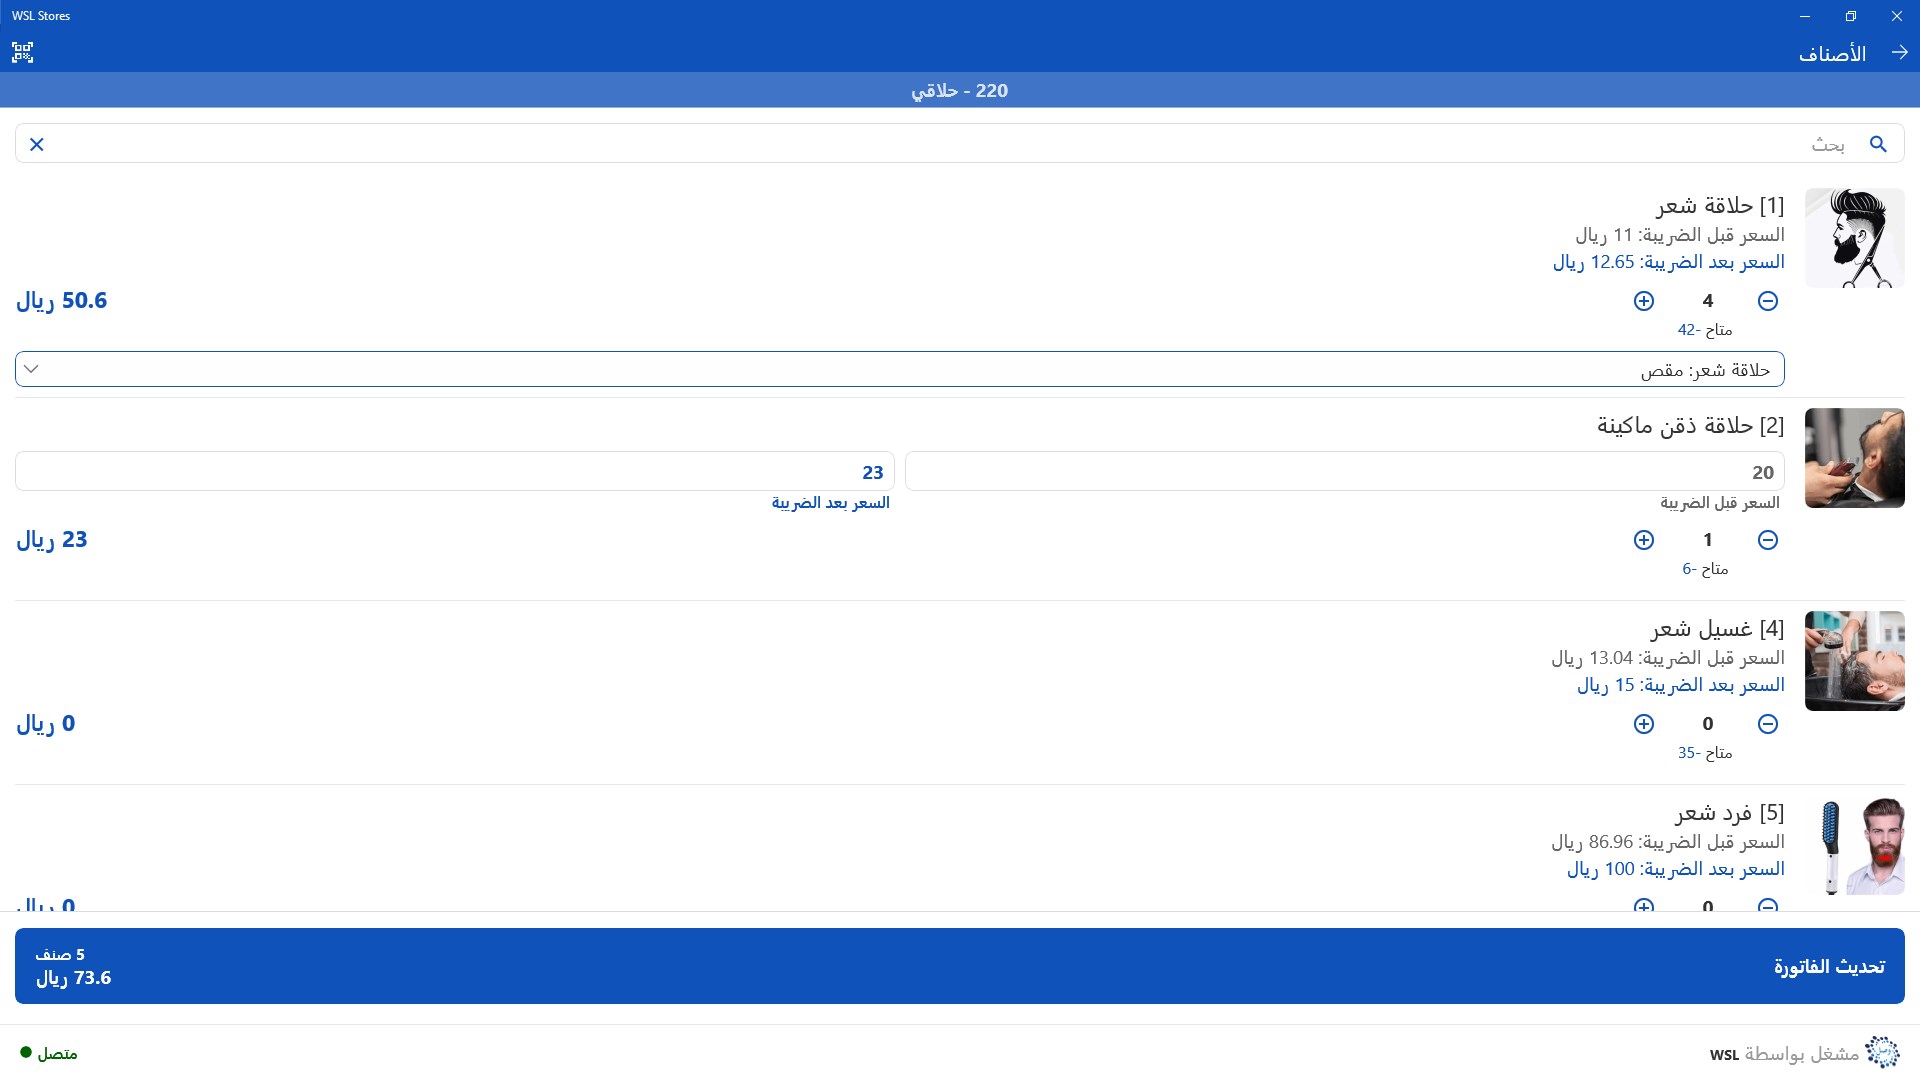Viewport: 1920px width, 1080px height.
Task: Click the WSL logo in footer
Action: click(1882, 1052)
